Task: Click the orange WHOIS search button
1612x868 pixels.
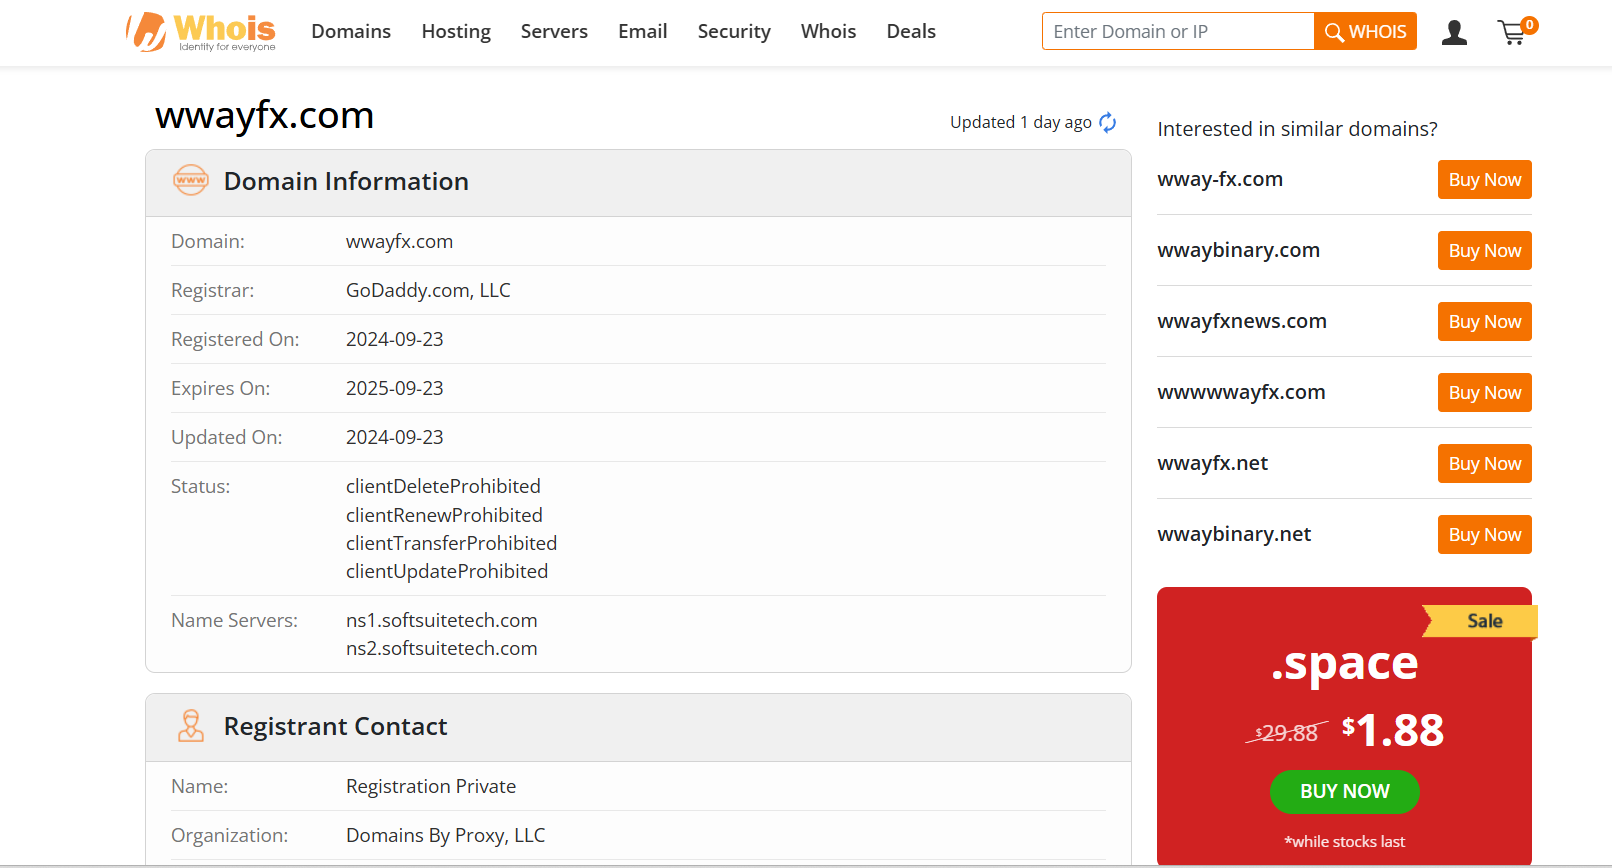Action: click(x=1365, y=32)
